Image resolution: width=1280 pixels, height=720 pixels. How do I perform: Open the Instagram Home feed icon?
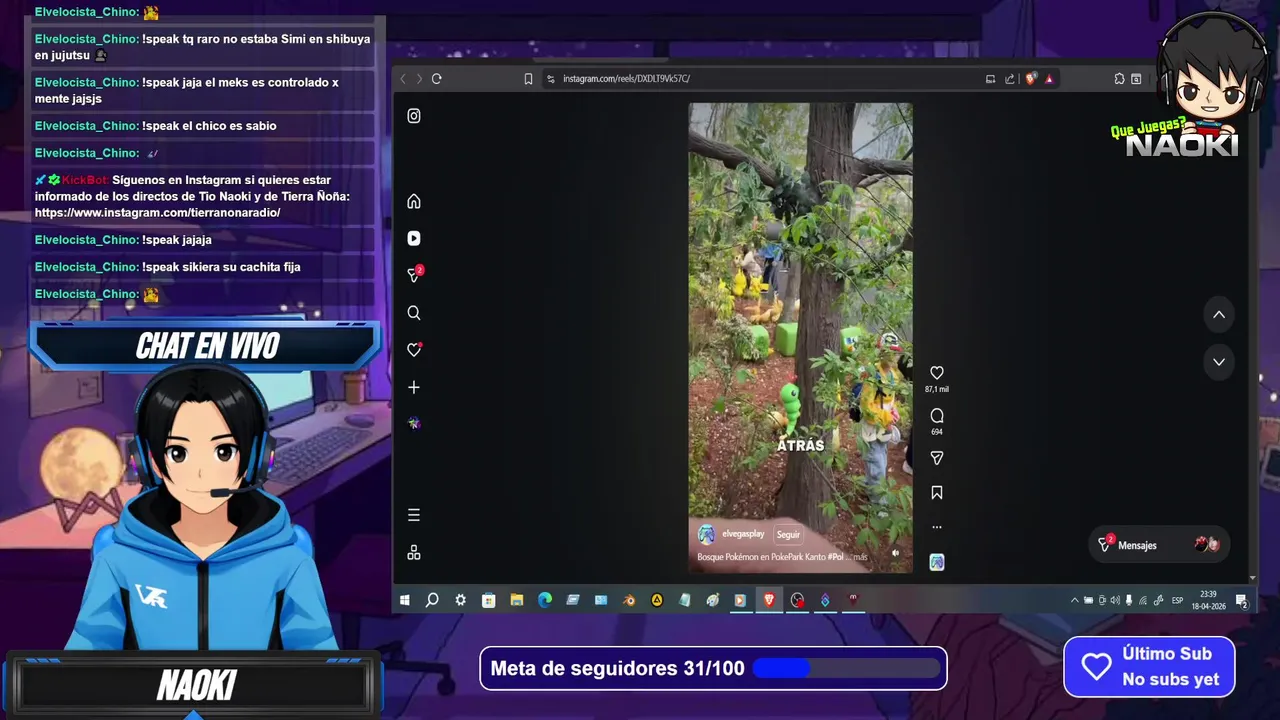pos(414,201)
